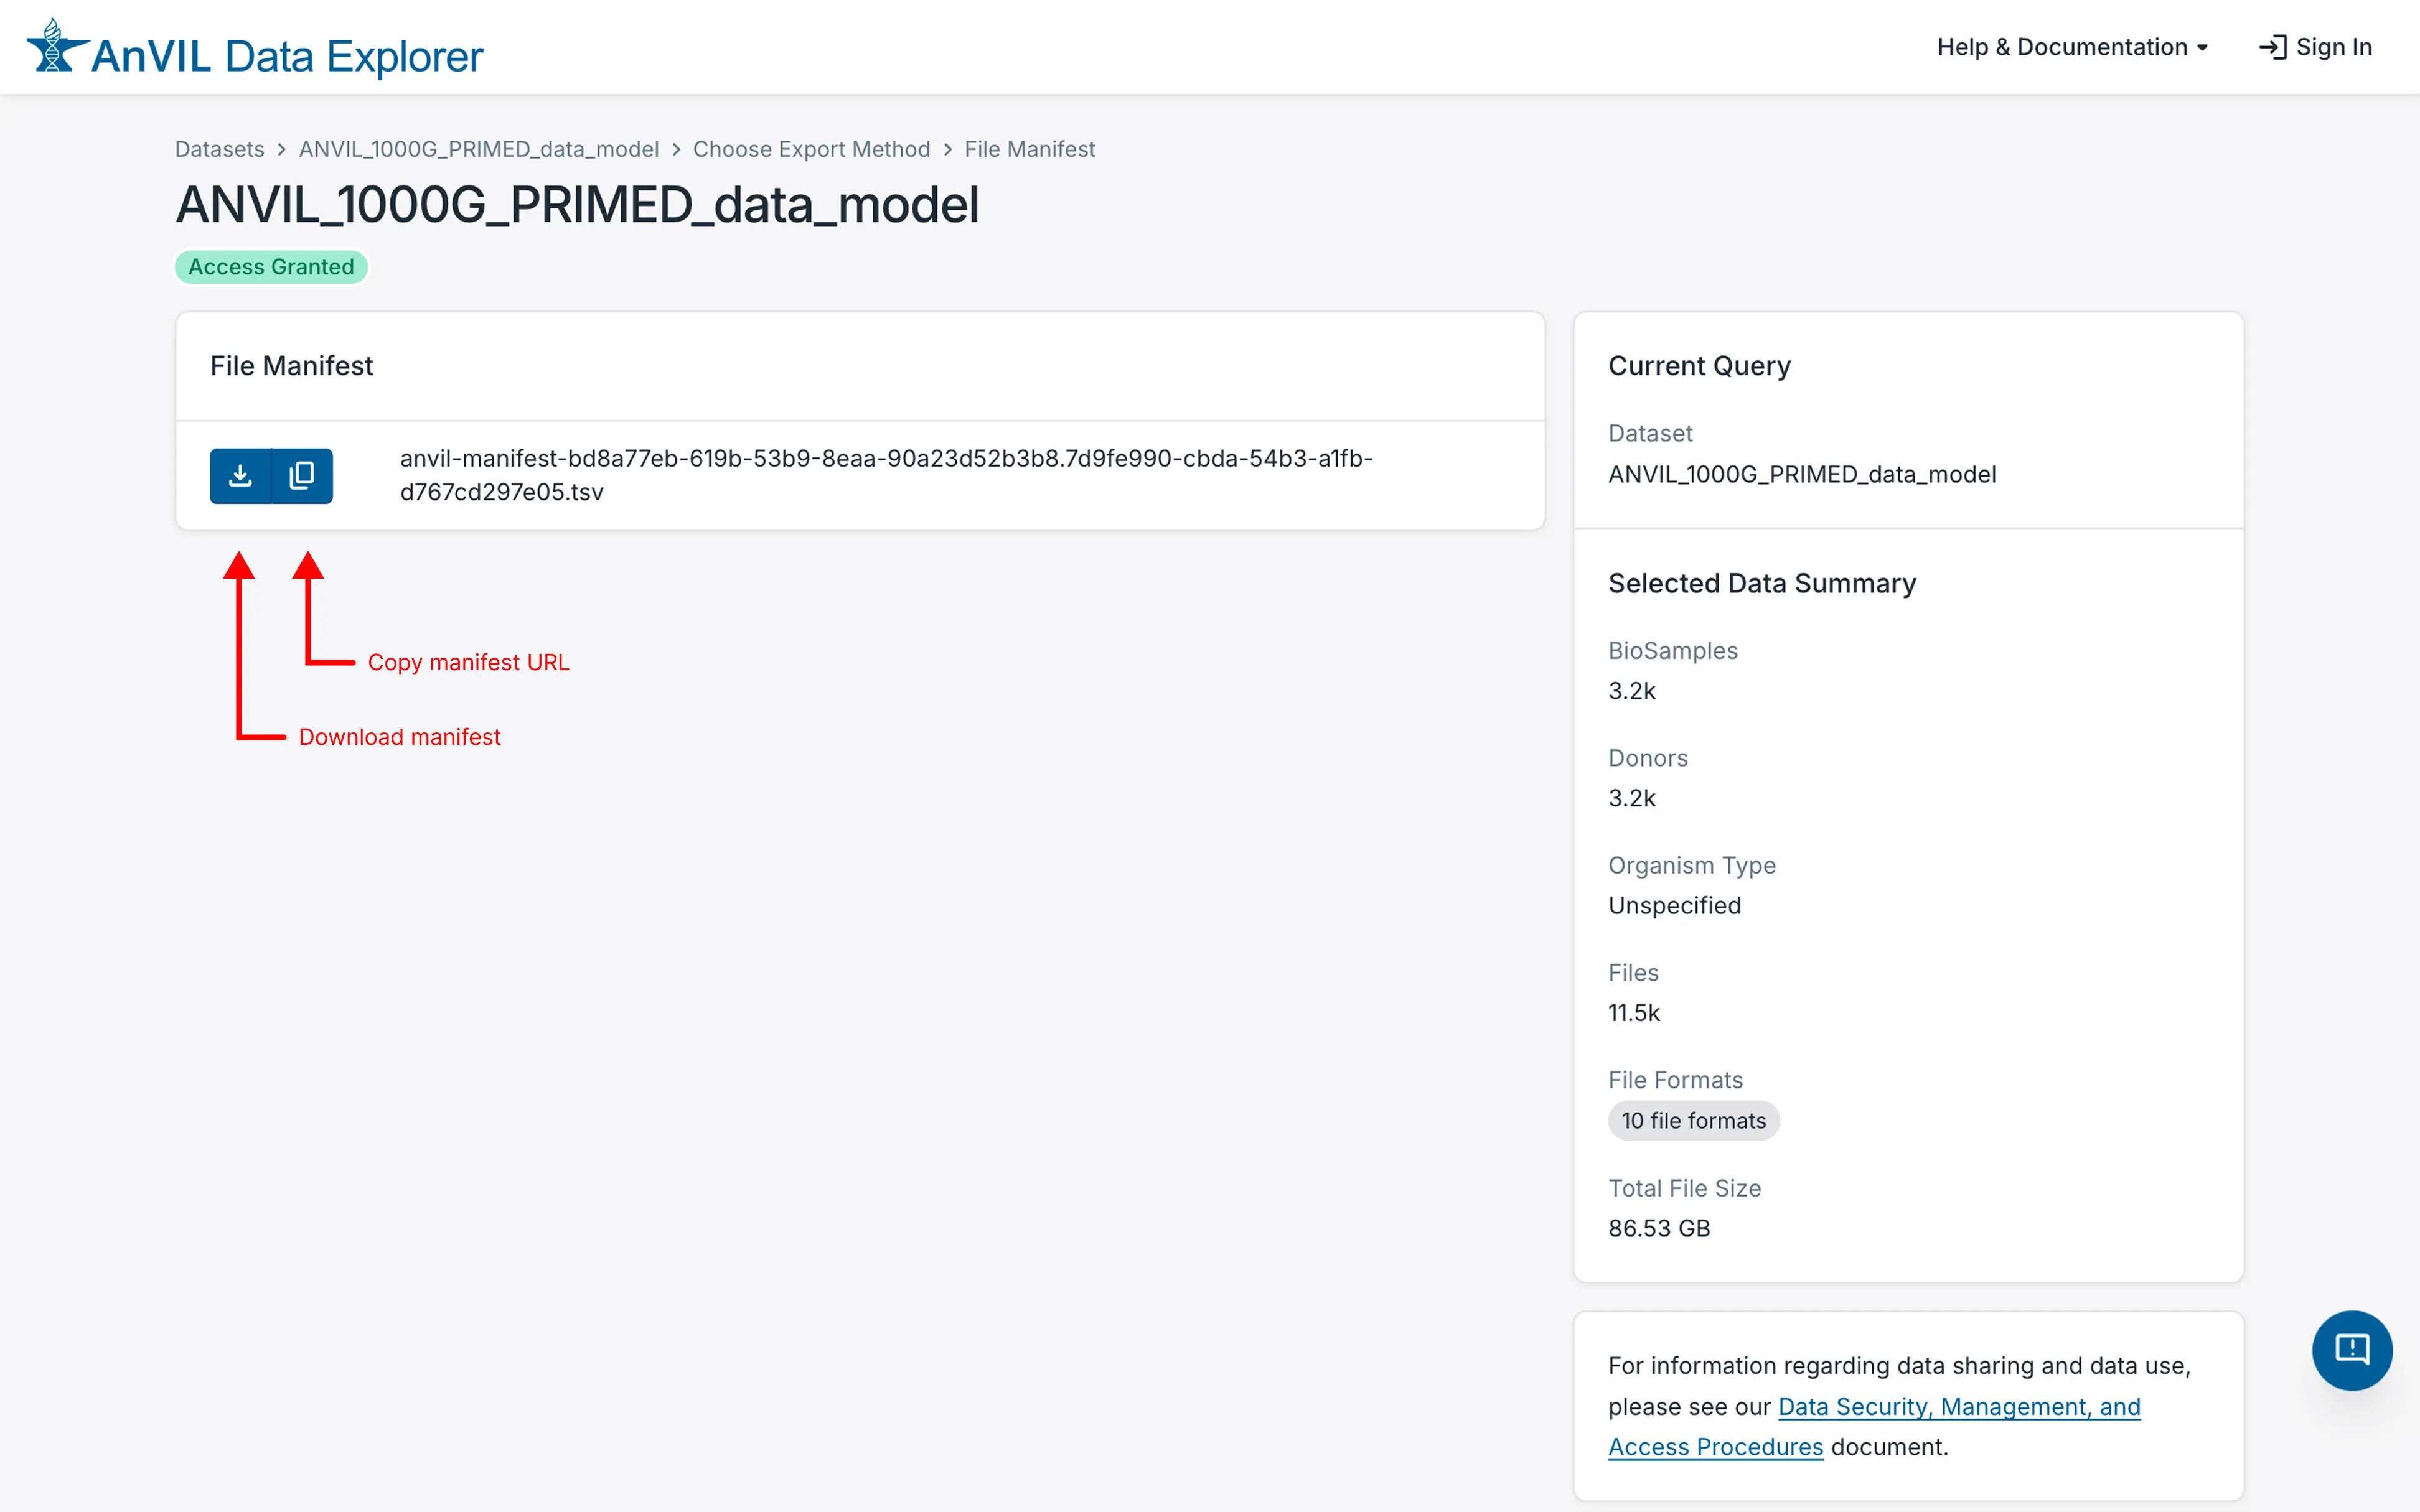Viewport: 2420px width, 1512px height.
Task: Select the Access Granted badge
Action: pos(271,266)
